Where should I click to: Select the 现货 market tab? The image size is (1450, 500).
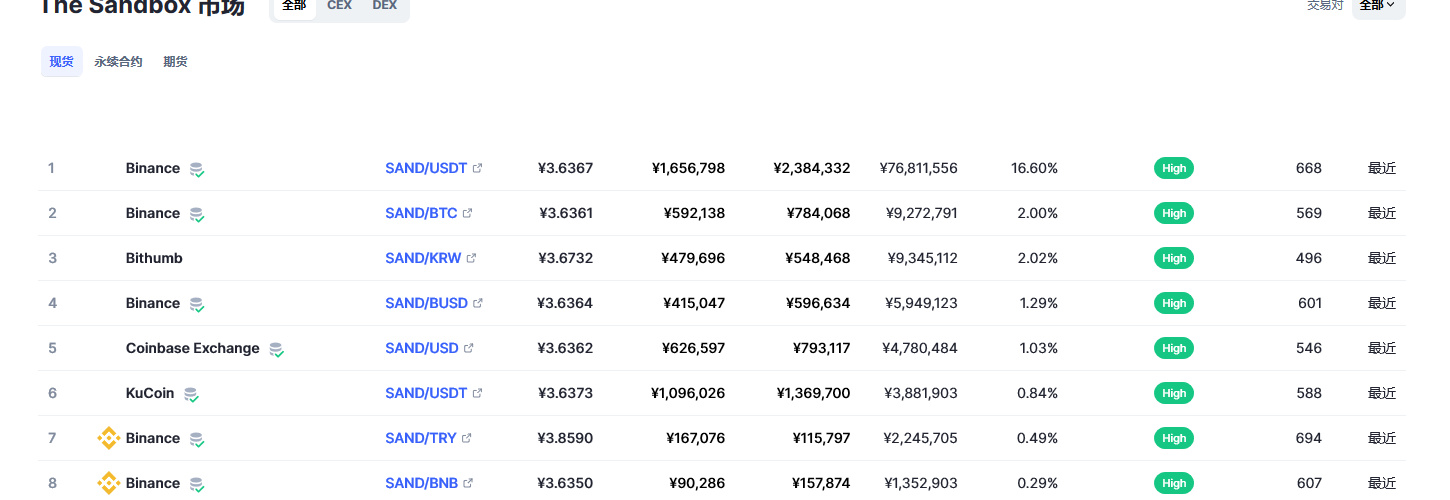62,62
